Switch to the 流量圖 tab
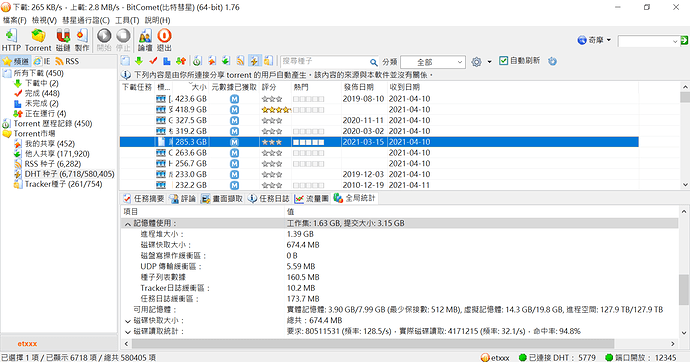This screenshot has height=362, width=690. pos(312,198)
